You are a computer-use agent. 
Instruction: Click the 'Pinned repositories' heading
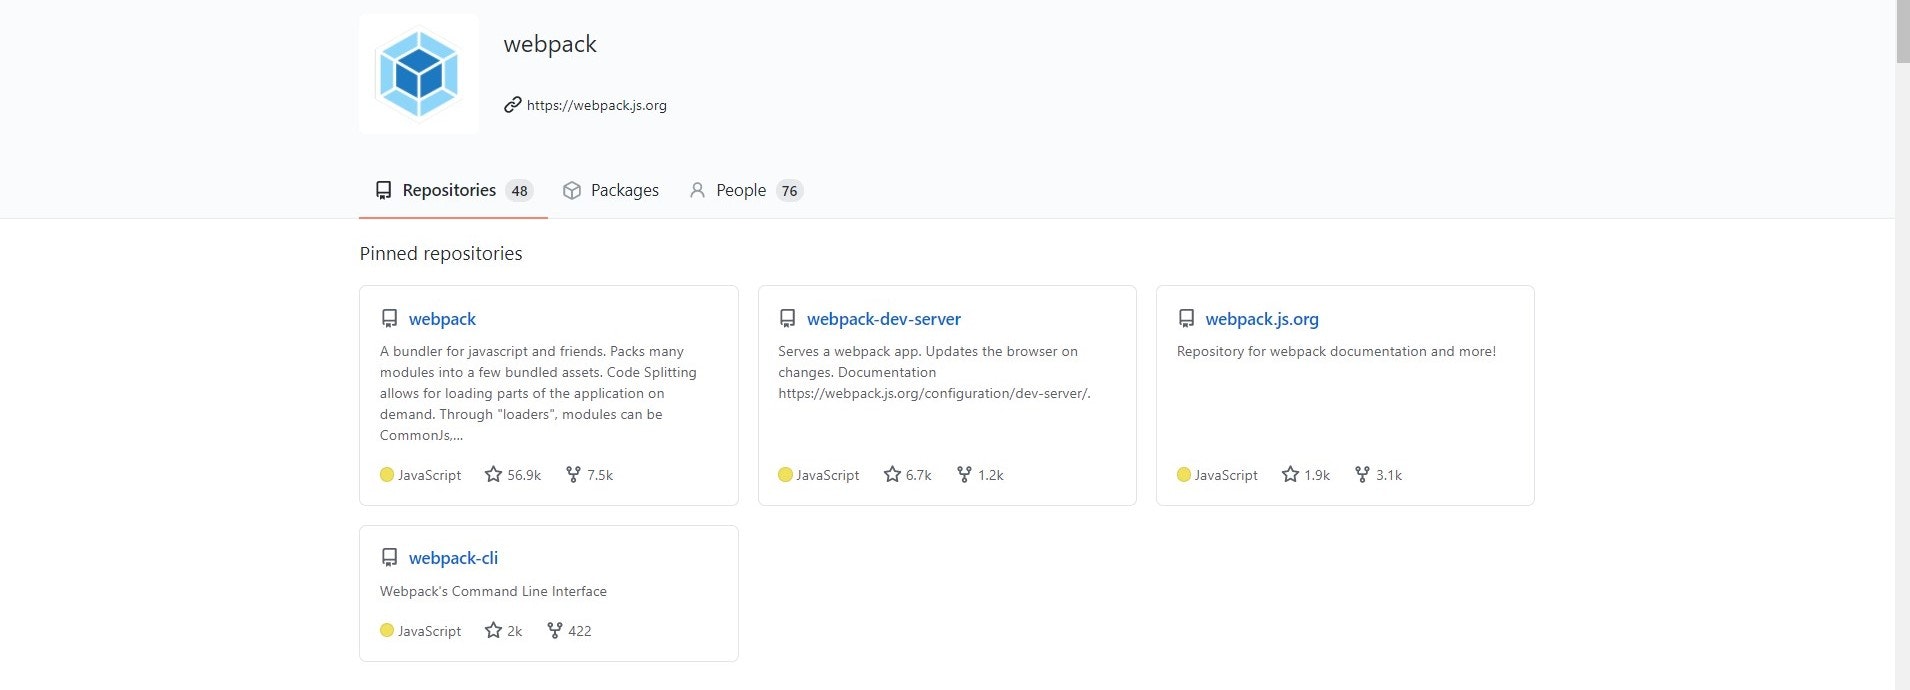click(441, 254)
